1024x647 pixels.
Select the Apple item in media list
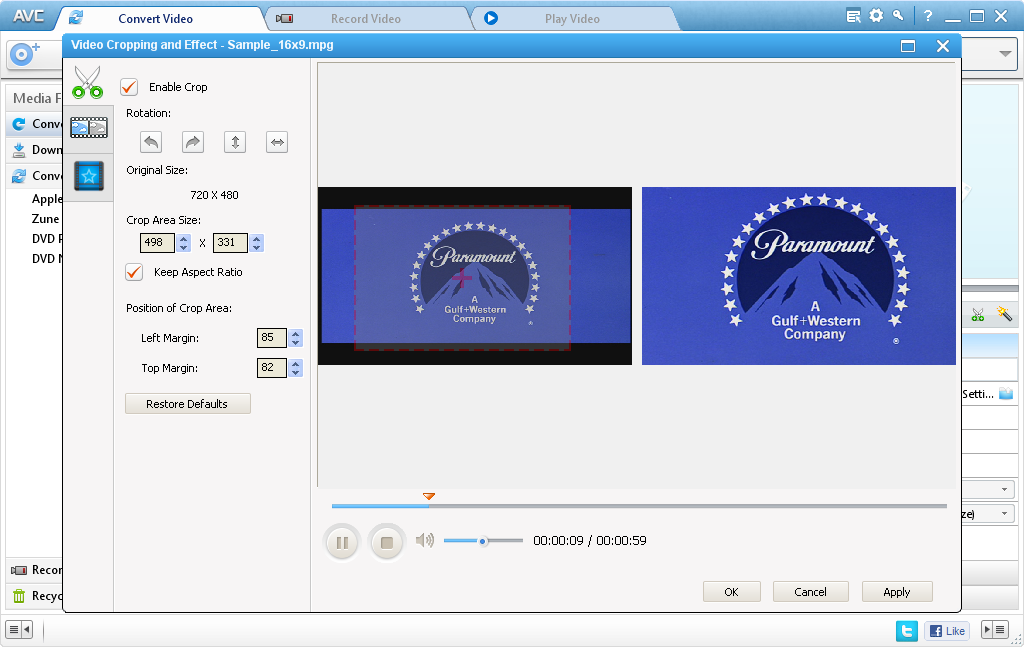coord(47,198)
